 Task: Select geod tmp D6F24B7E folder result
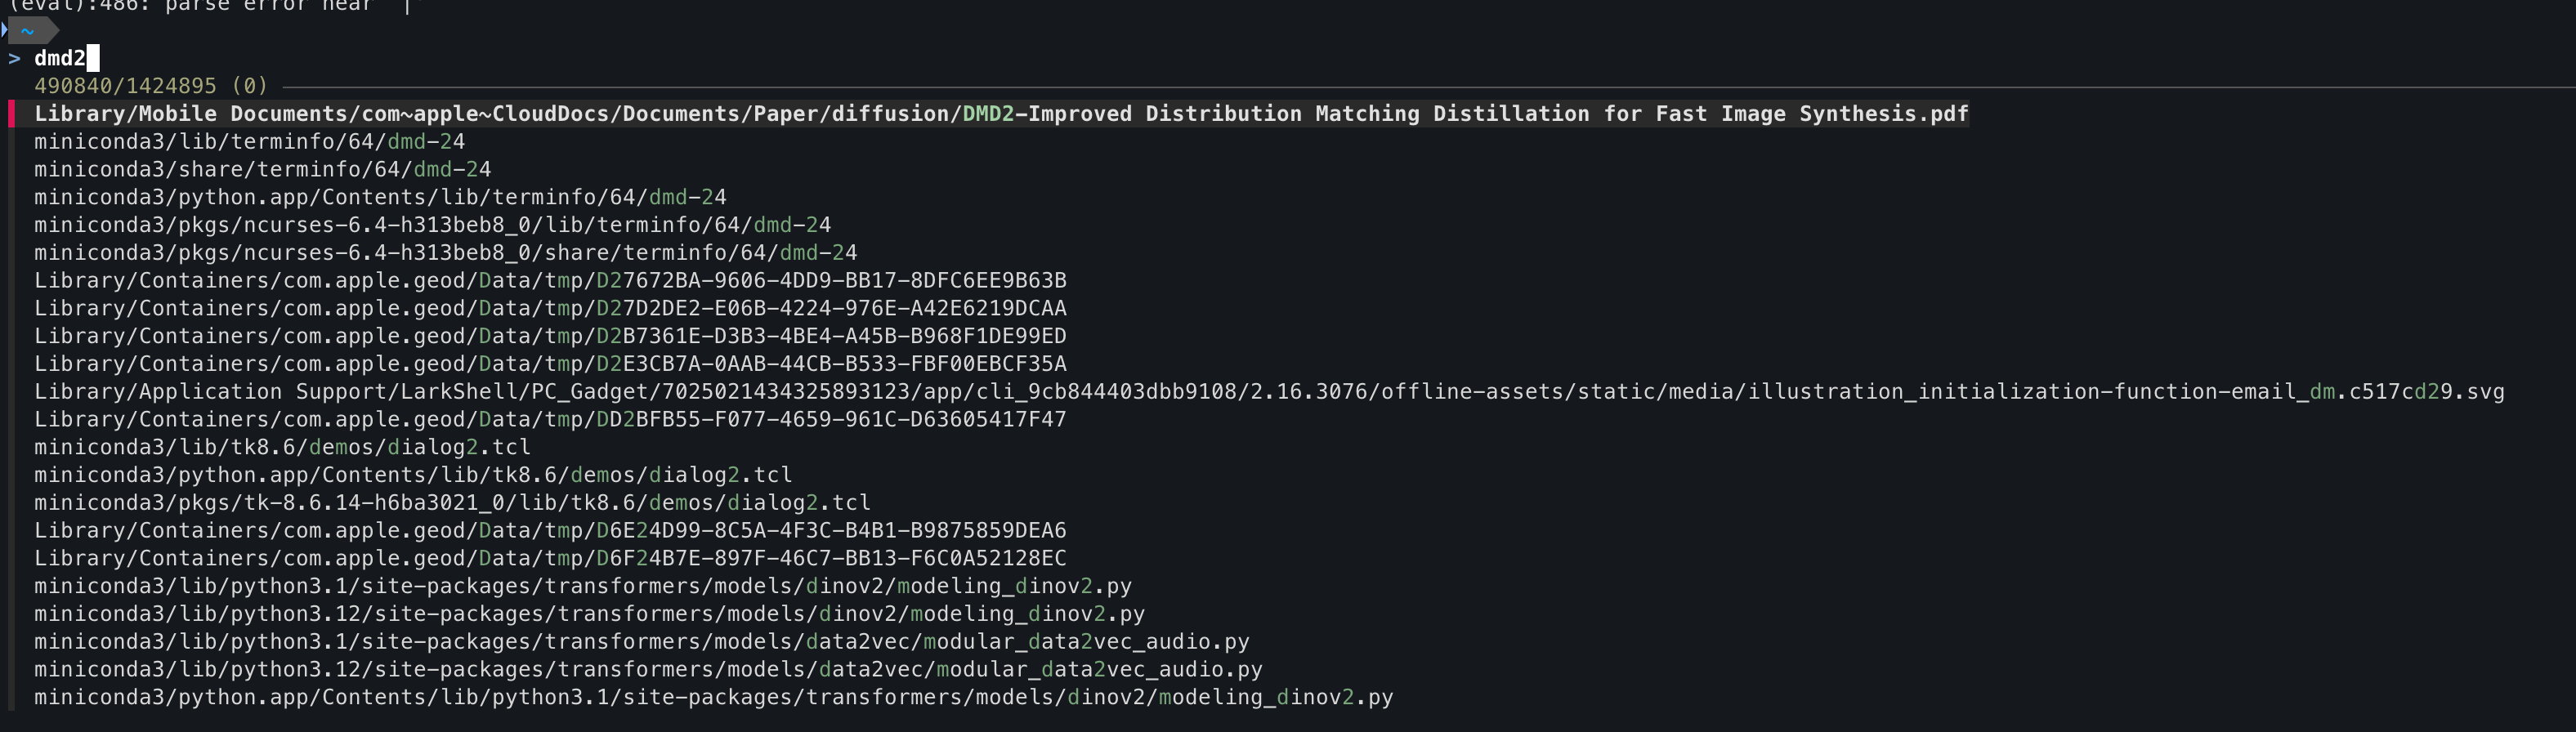coord(550,559)
